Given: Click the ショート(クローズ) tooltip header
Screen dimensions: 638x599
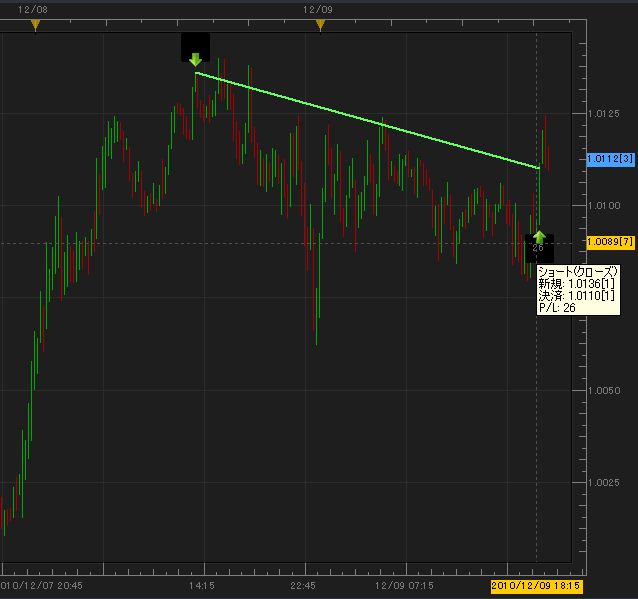Looking at the screenshot, I should click(x=578, y=272).
